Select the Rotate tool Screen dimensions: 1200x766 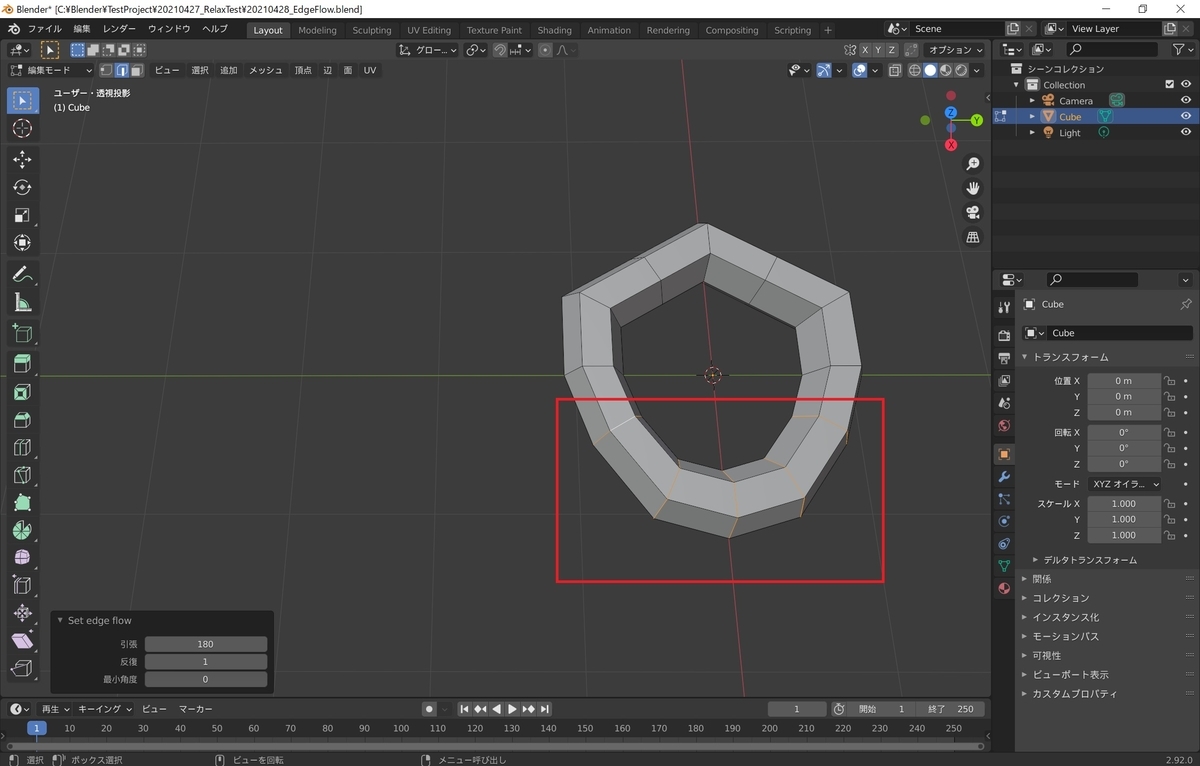(x=22, y=187)
